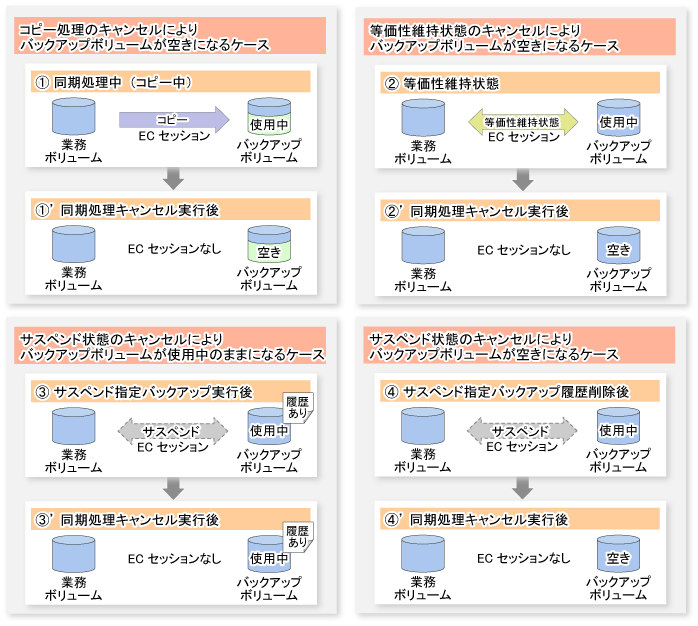Viewport: 698px width, 626px height.
Task: Select the 業務ボリューム cylinder in section ②
Action: tap(422, 119)
